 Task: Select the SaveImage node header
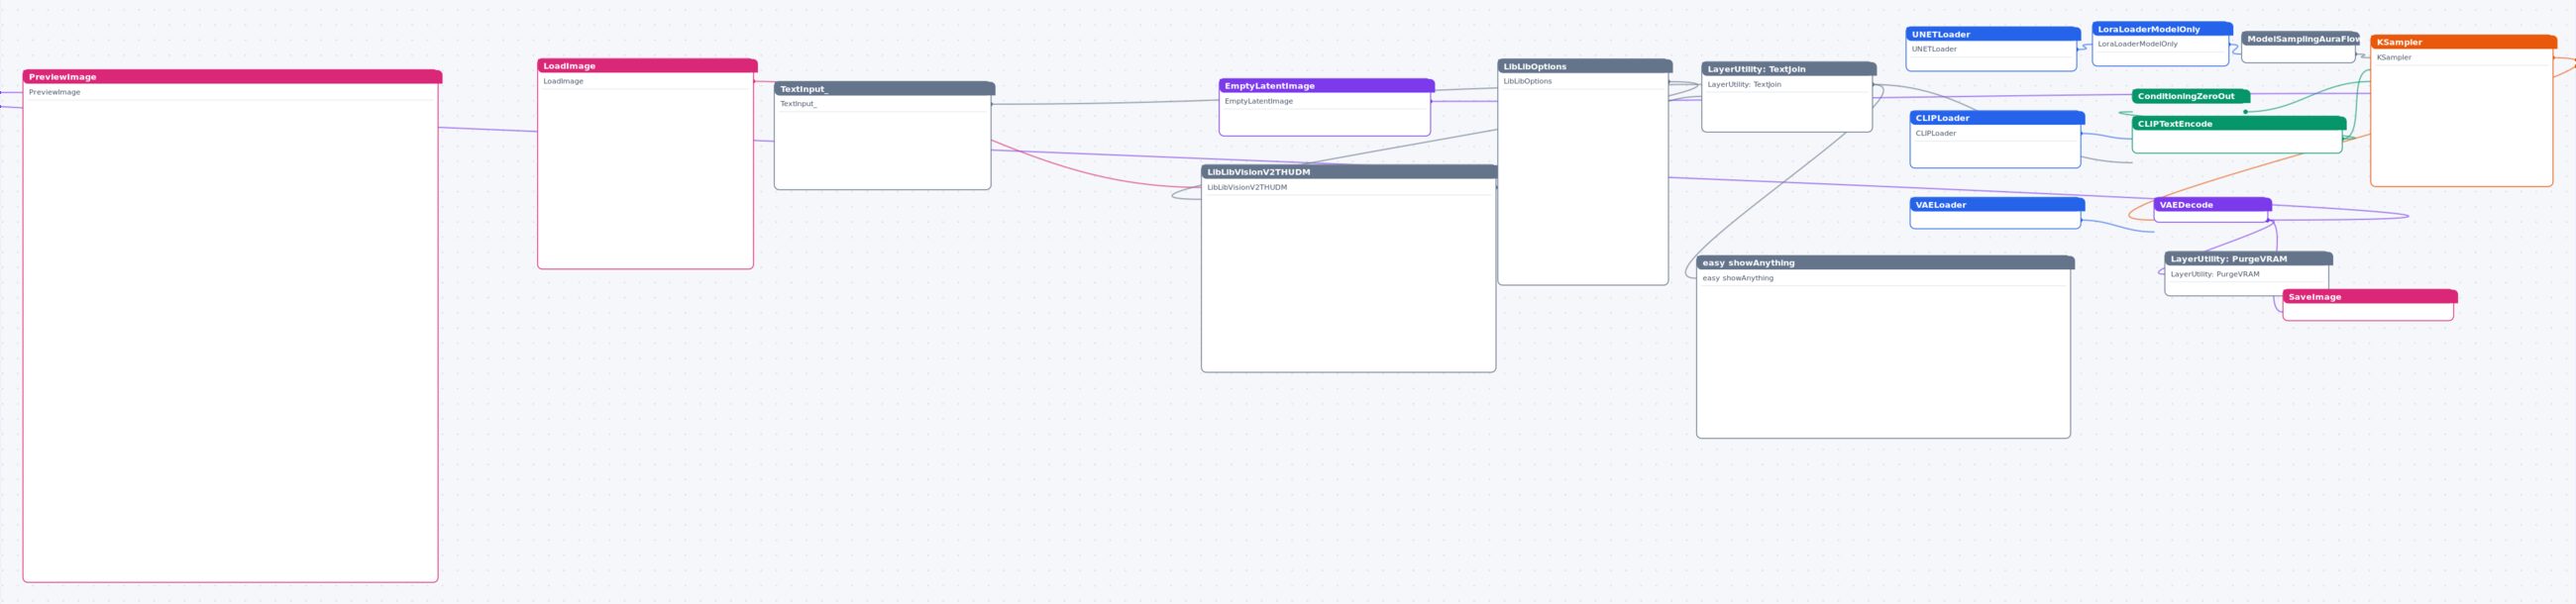click(2369, 297)
